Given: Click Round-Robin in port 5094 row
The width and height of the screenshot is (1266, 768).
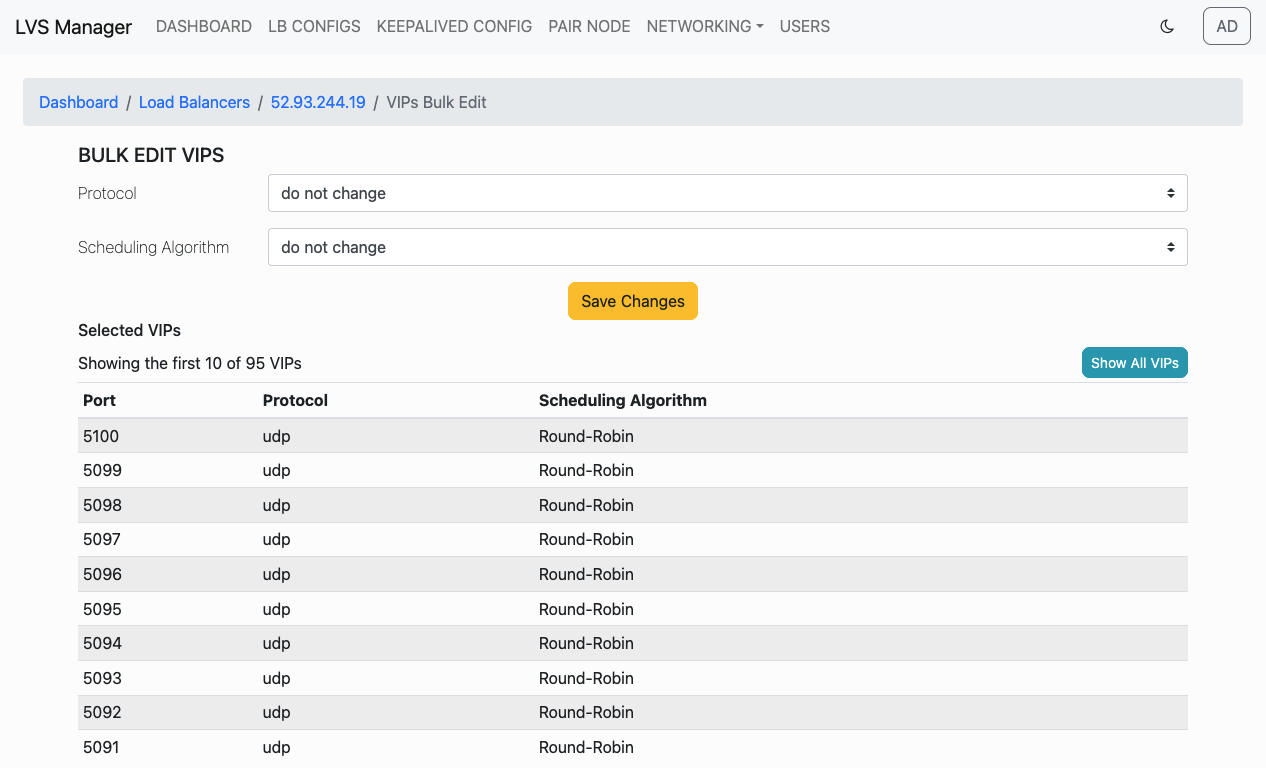Looking at the screenshot, I should 586,643.
